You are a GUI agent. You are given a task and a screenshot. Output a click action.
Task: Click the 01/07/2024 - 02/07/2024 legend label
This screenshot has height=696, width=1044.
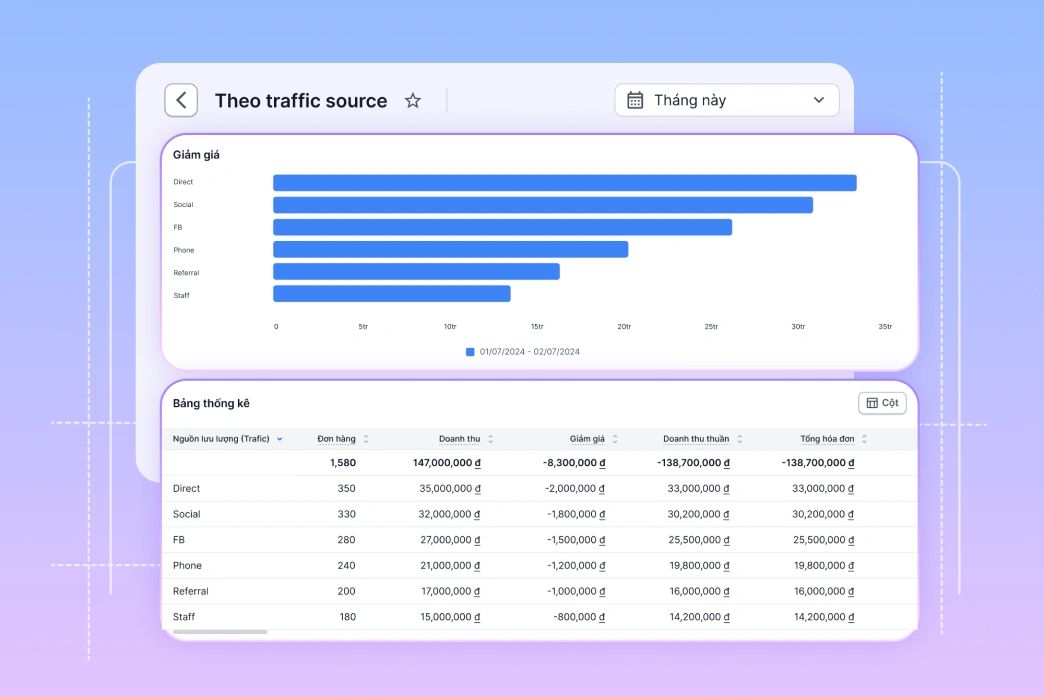[530, 352]
